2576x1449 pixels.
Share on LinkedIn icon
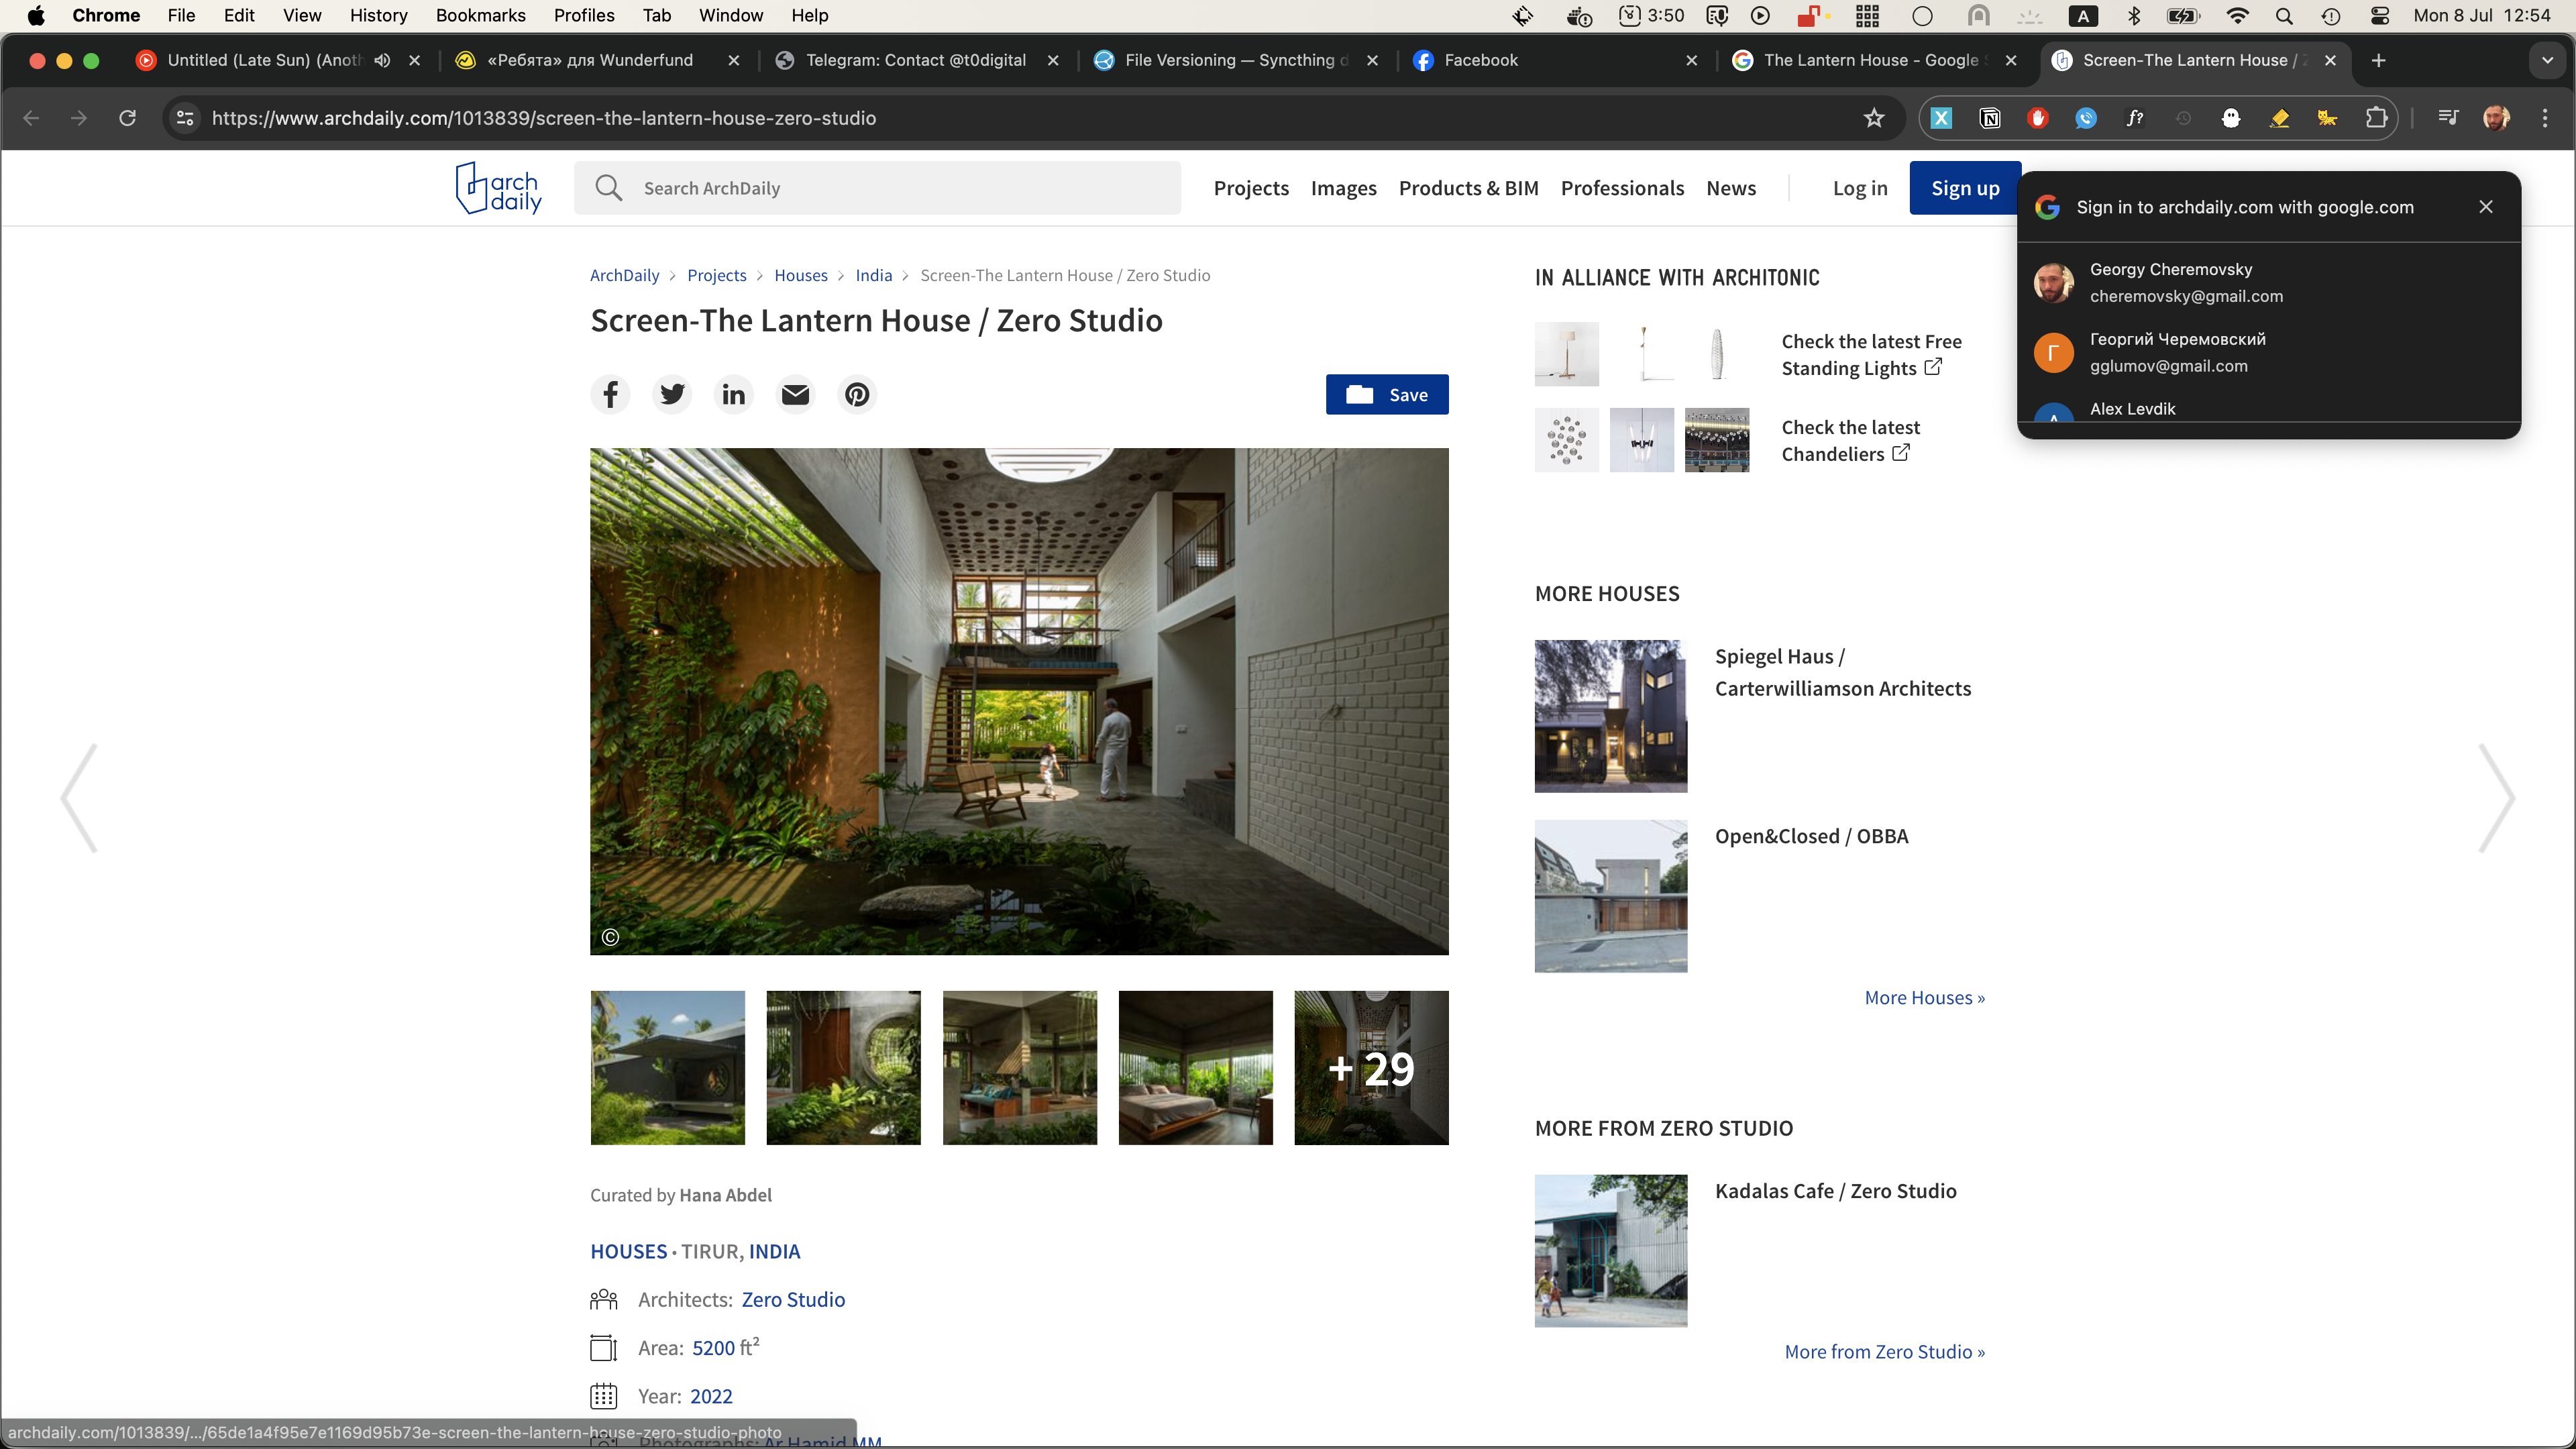pos(733,395)
